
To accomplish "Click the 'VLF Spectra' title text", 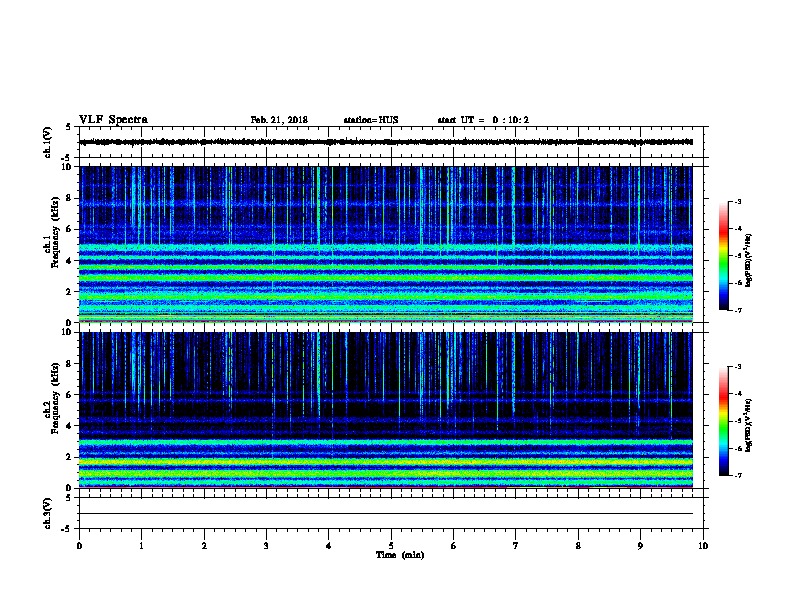I will [x=113, y=120].
